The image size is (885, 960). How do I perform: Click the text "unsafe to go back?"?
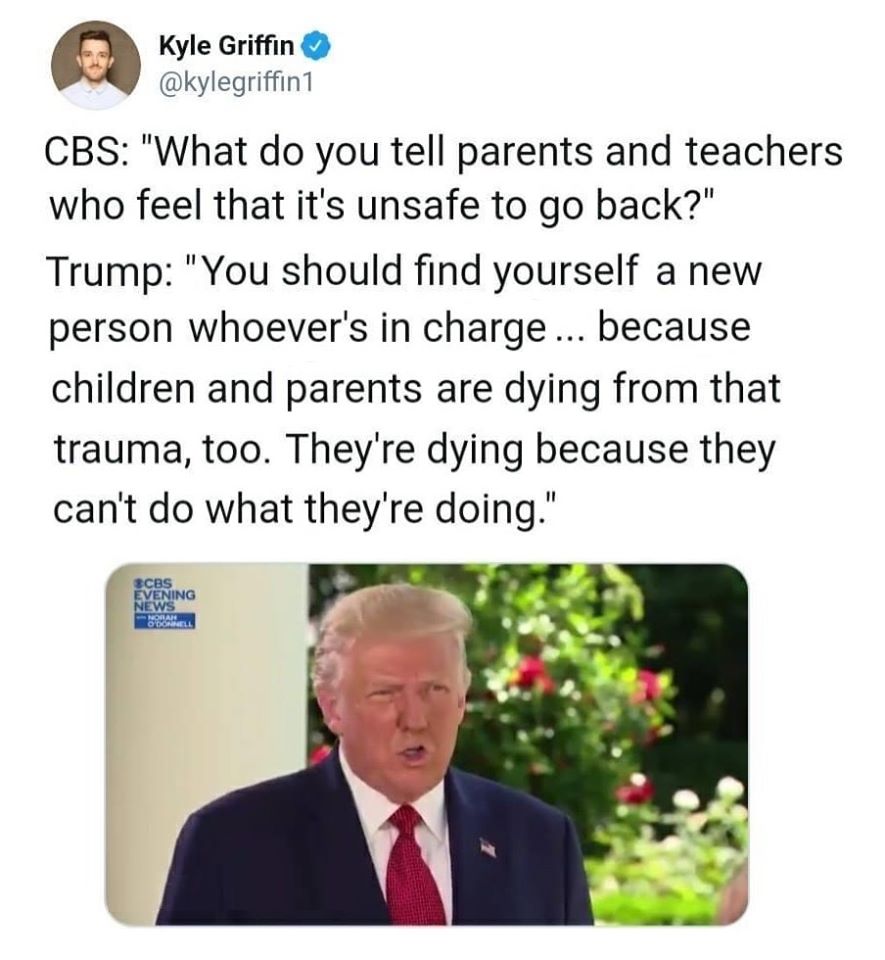(535, 205)
